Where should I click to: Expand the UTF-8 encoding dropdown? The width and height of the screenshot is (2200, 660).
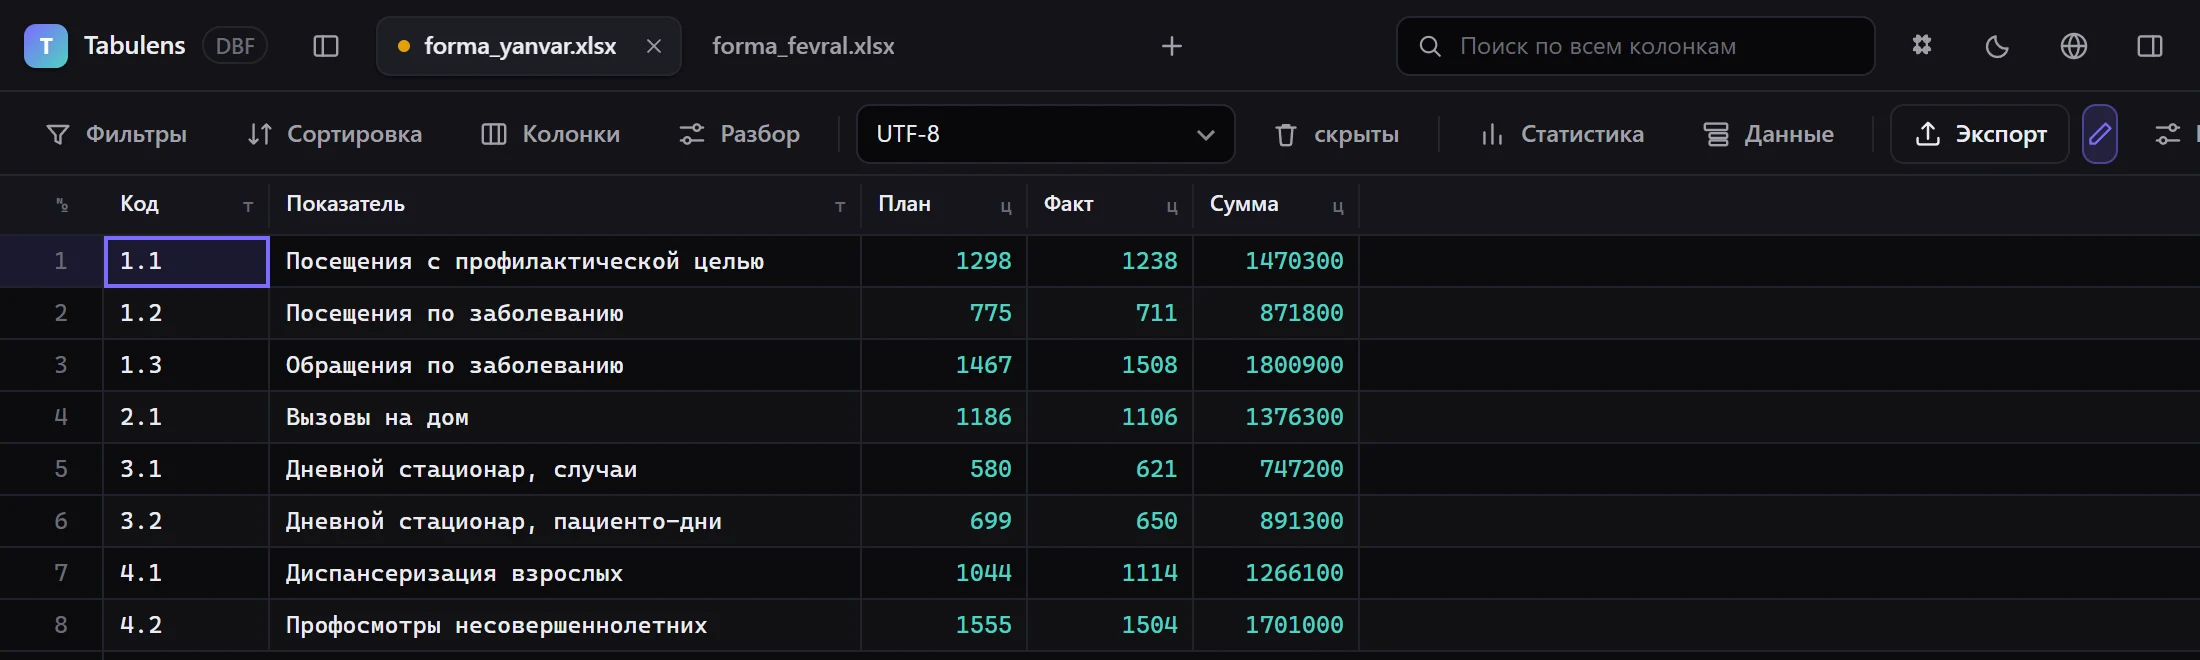point(1046,134)
